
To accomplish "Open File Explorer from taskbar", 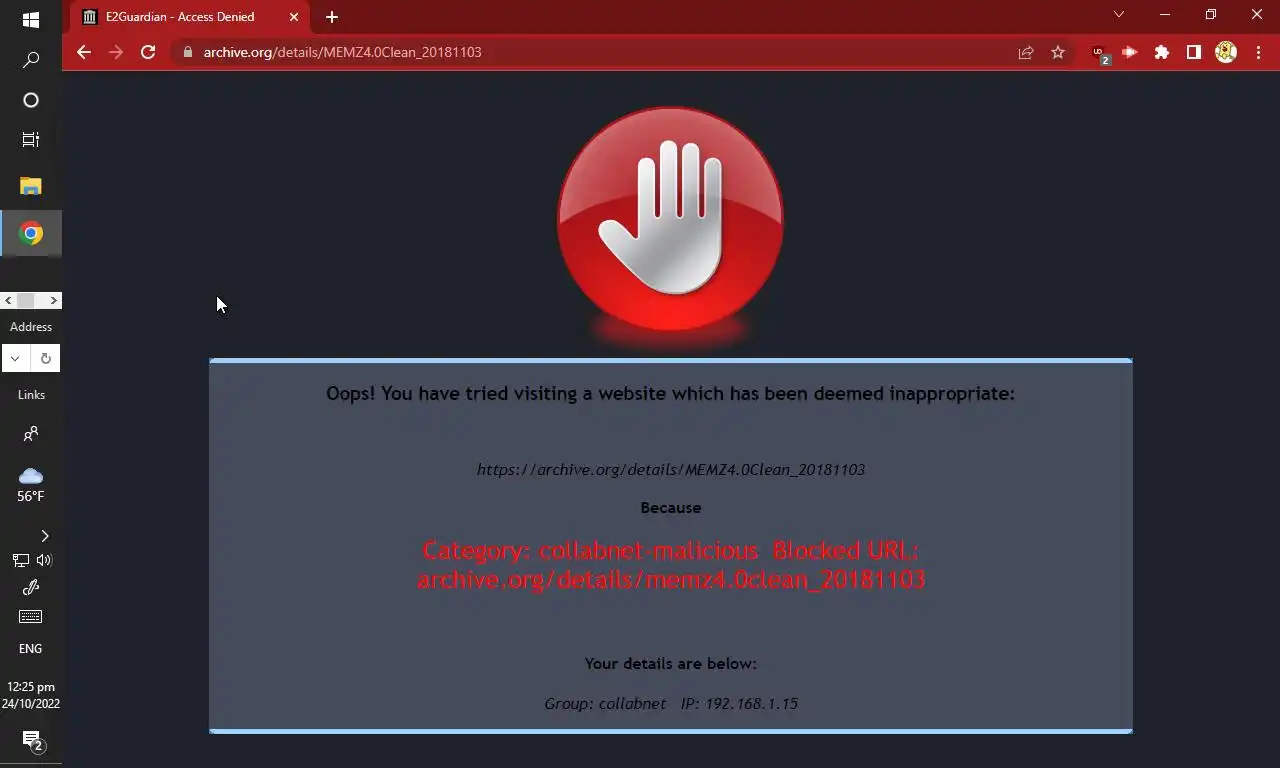I will 31,186.
